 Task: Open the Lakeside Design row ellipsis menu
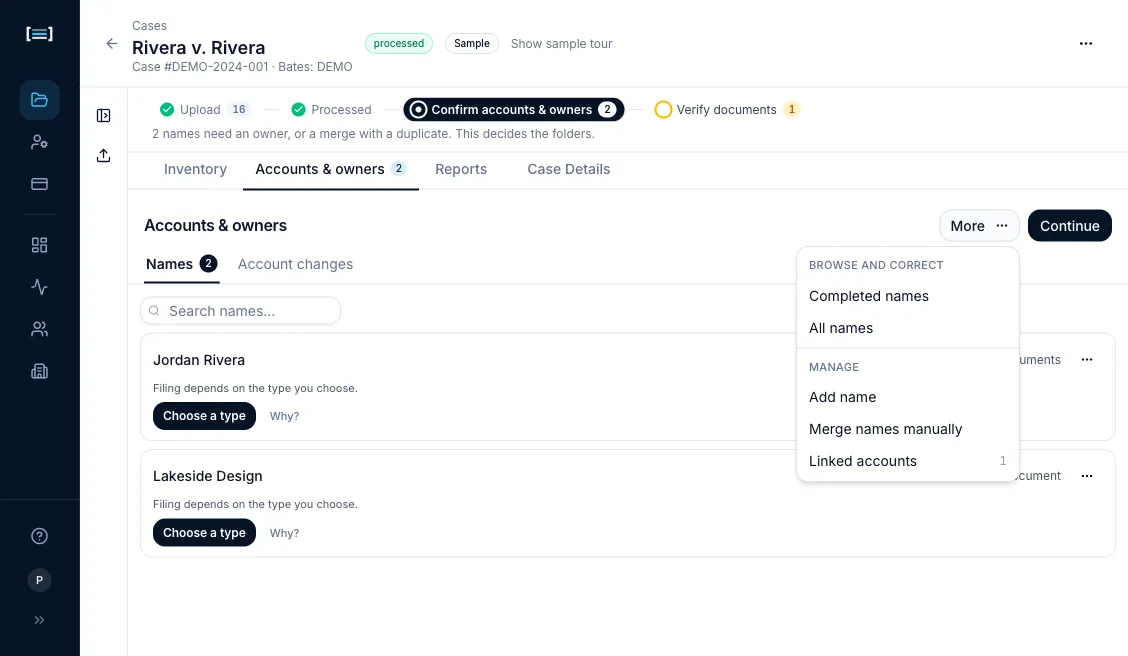(x=1087, y=476)
